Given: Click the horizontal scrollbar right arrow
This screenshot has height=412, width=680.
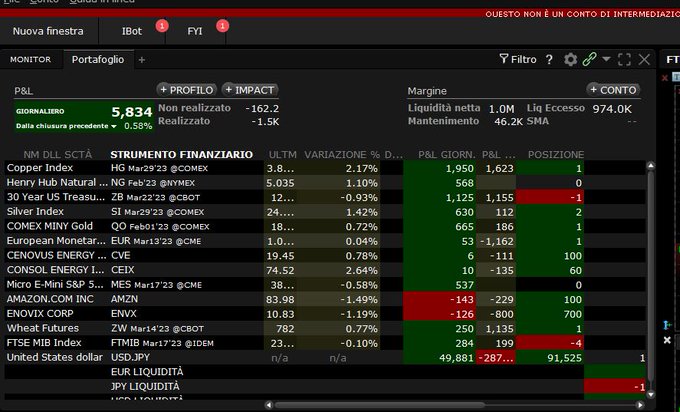Looking at the screenshot, I should point(640,405).
